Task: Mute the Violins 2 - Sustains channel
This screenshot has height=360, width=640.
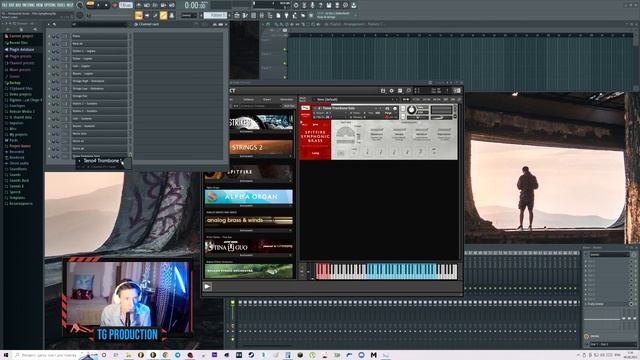Action: (50, 111)
